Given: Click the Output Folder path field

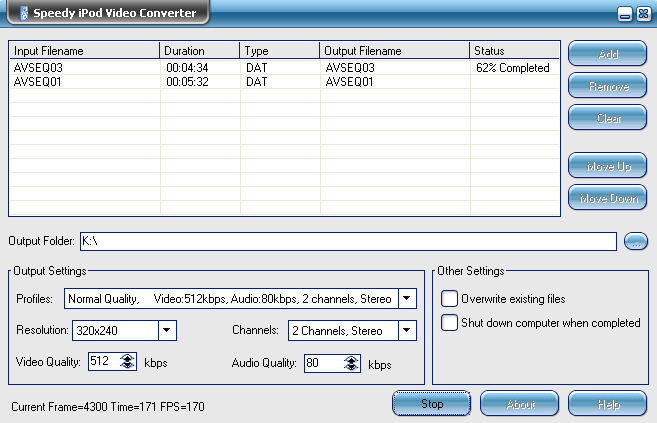Looking at the screenshot, I should (347, 241).
